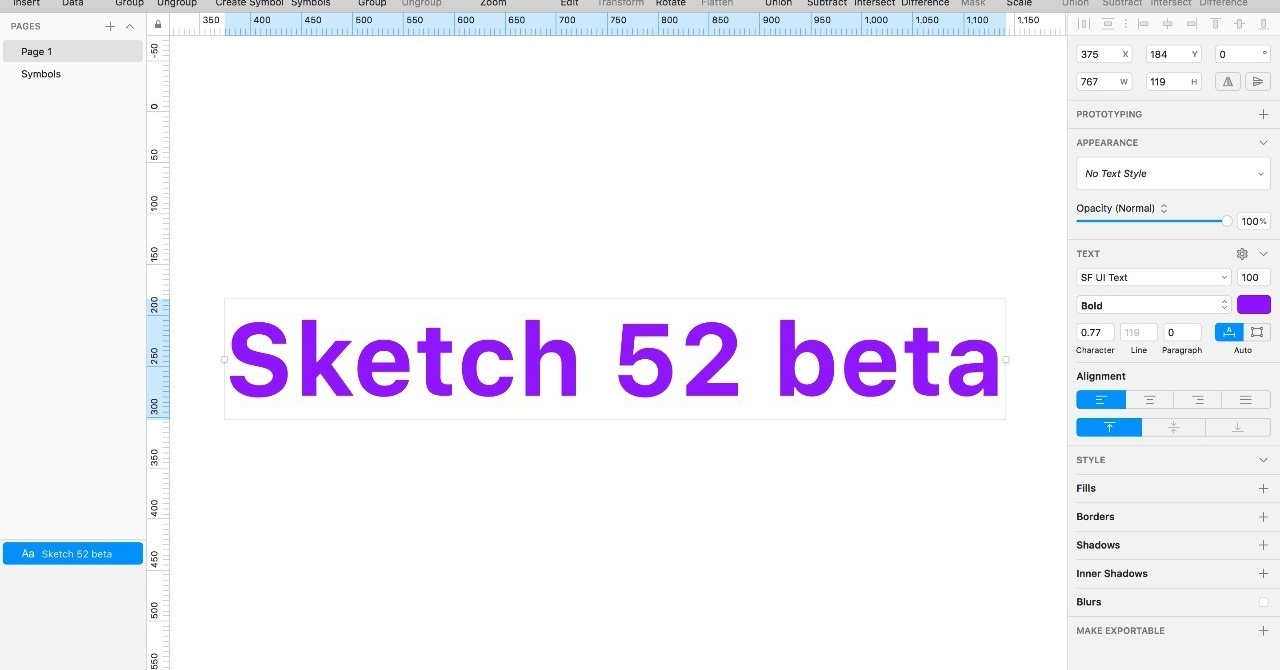Set vertical text alignment to bottom
1280x670 pixels.
coord(1238,428)
